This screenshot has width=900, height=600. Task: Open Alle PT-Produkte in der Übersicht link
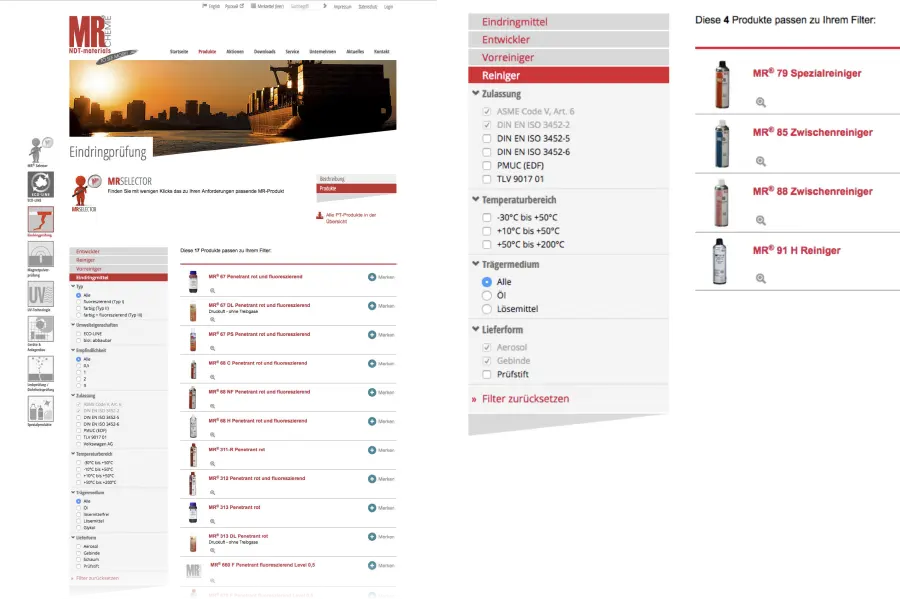351,218
